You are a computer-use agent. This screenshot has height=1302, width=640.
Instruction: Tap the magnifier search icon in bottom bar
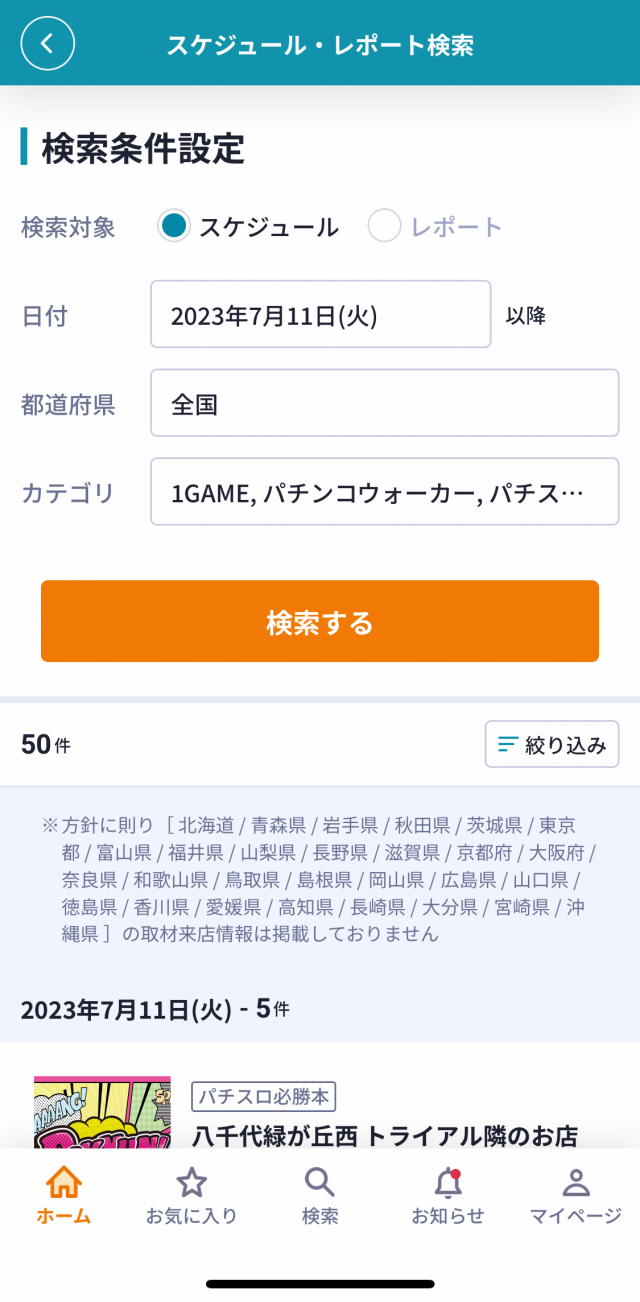click(319, 1183)
